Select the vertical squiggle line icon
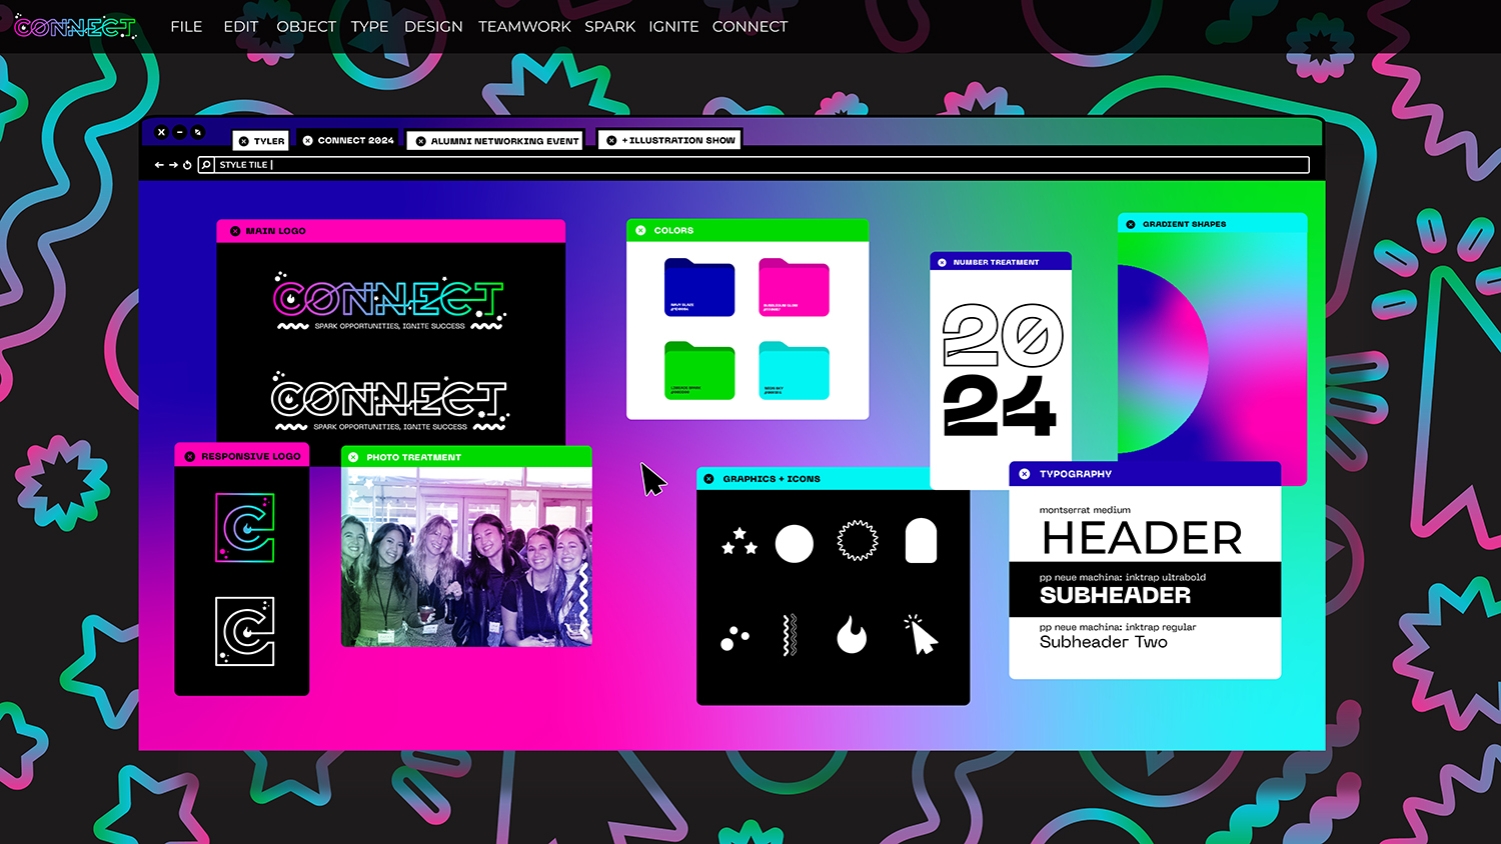Viewport: 1501px width, 844px height. [x=789, y=635]
